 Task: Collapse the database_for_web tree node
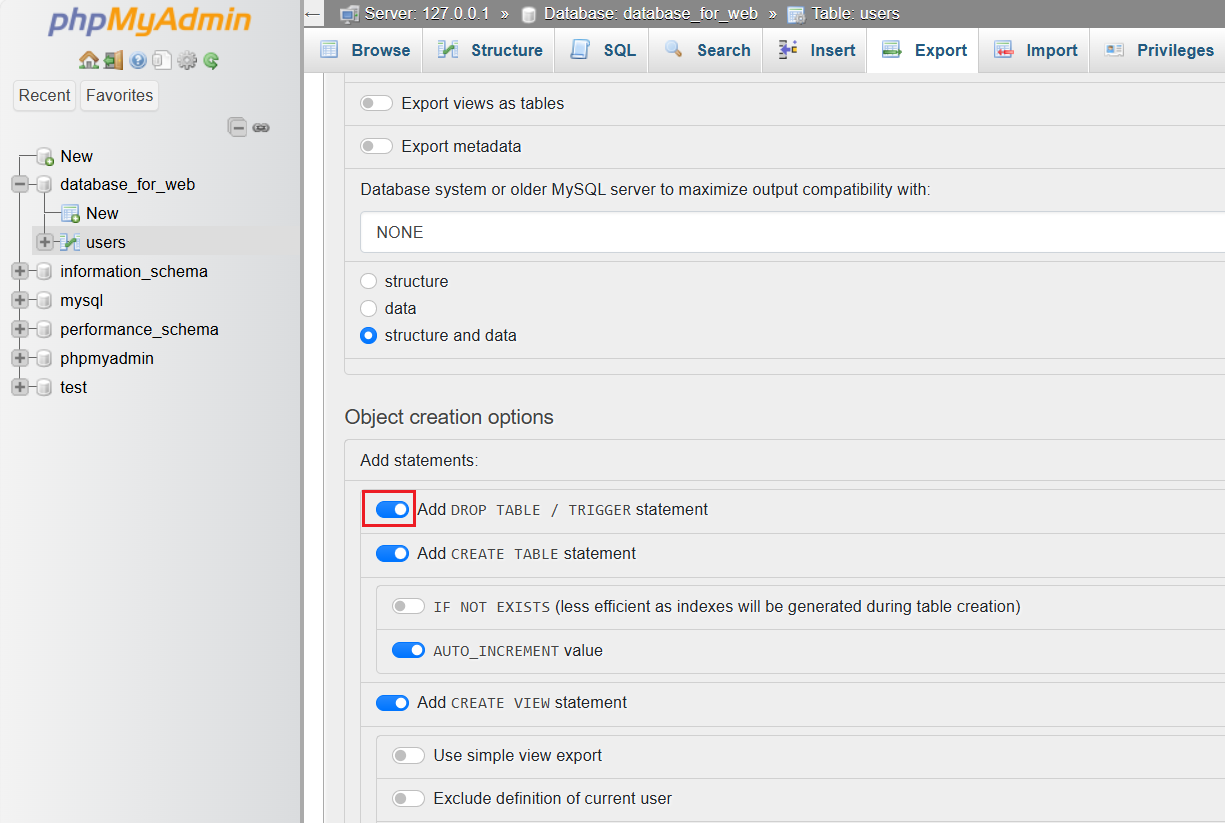(x=19, y=184)
